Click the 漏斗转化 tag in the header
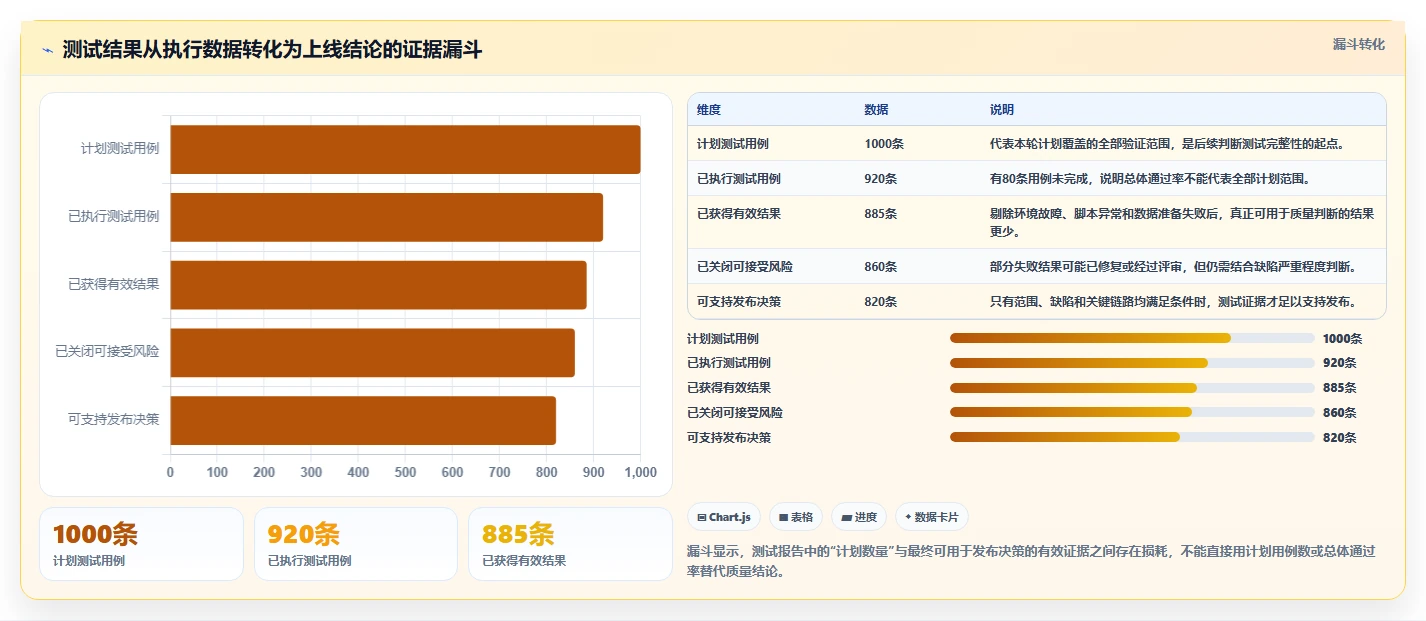The height and width of the screenshot is (621, 1426). [x=1359, y=45]
